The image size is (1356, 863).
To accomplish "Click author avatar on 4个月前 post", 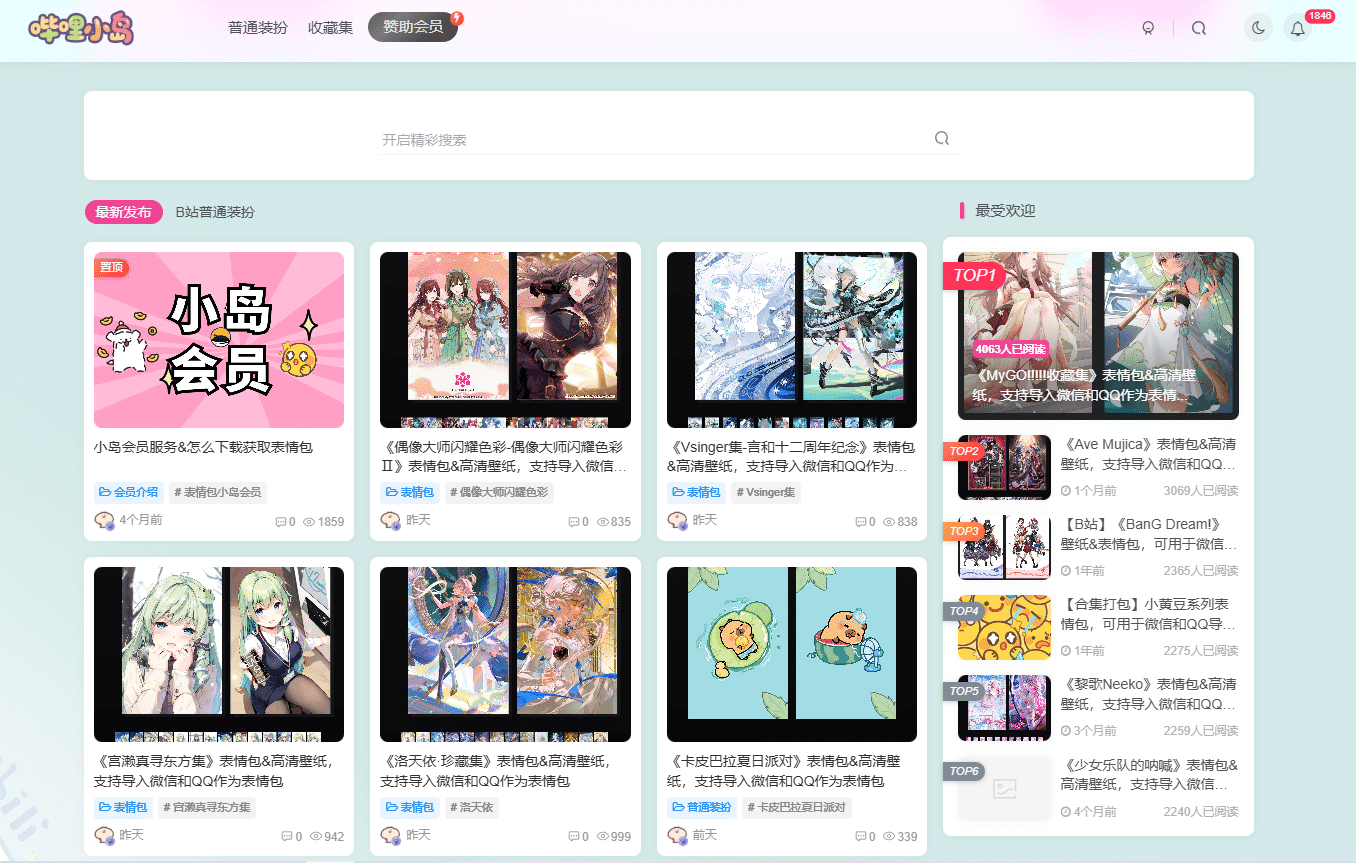I will tap(105, 520).
